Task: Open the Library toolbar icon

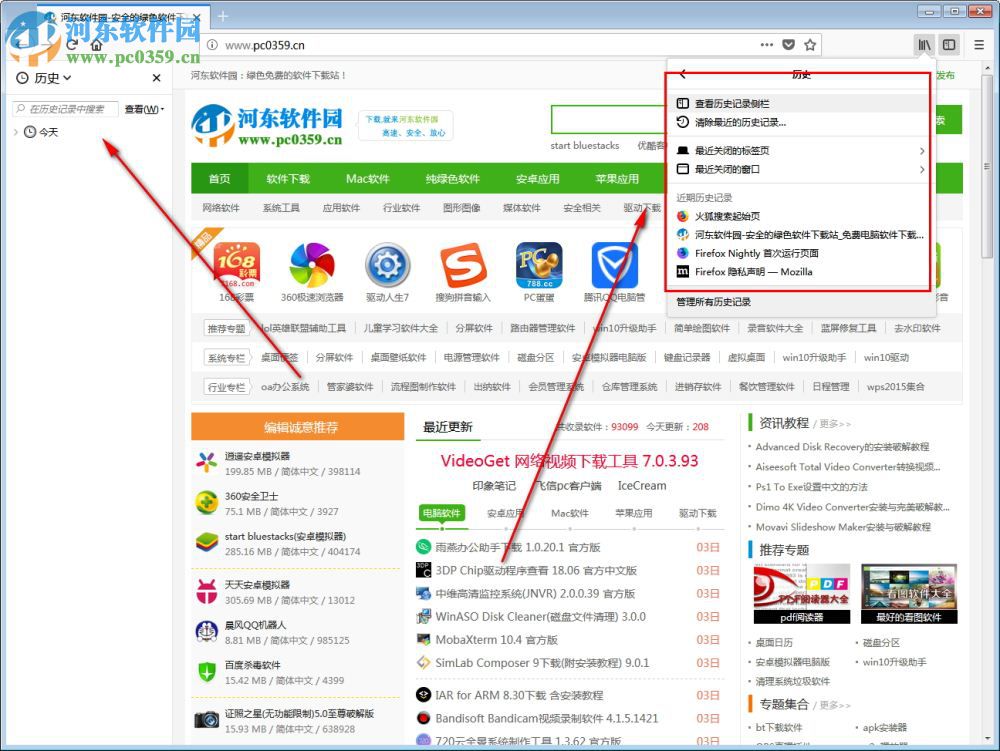Action: (926, 44)
